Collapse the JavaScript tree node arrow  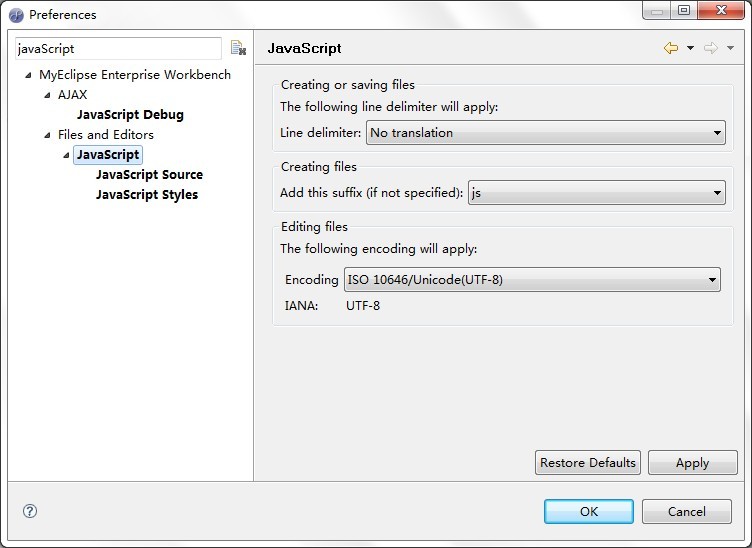[x=66, y=155]
